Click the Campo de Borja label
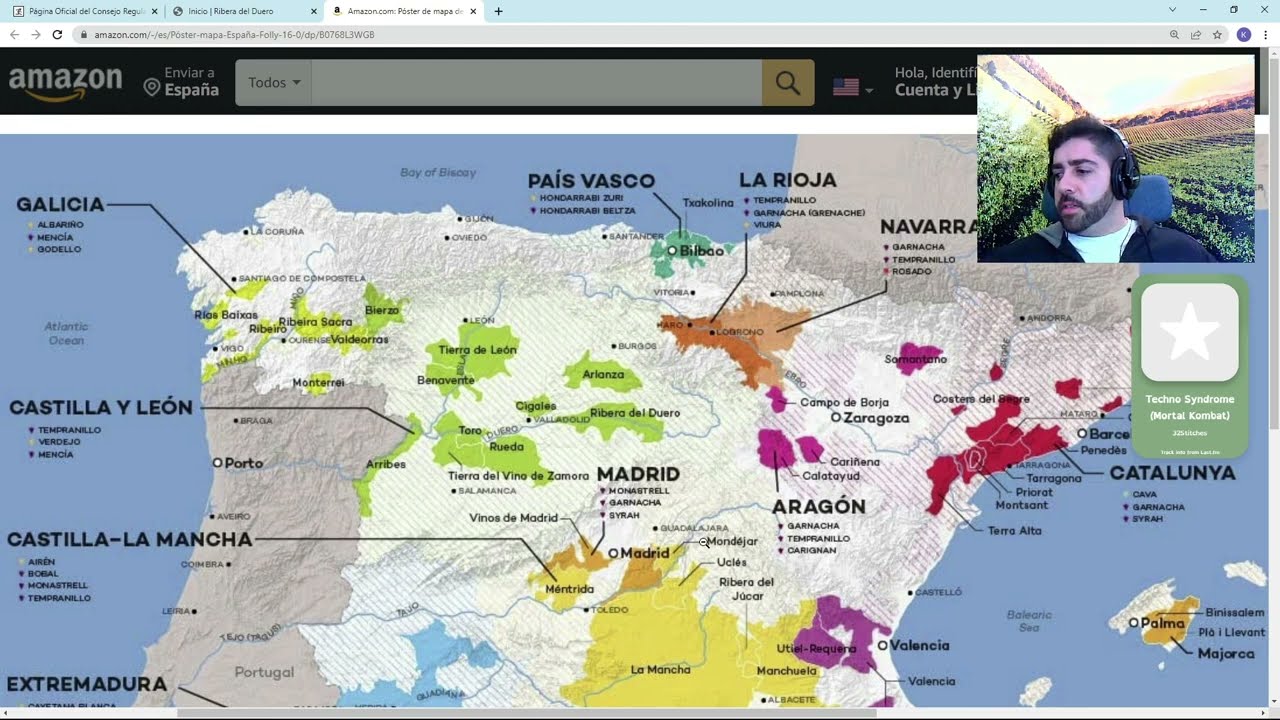This screenshot has width=1280, height=720. pos(844,403)
